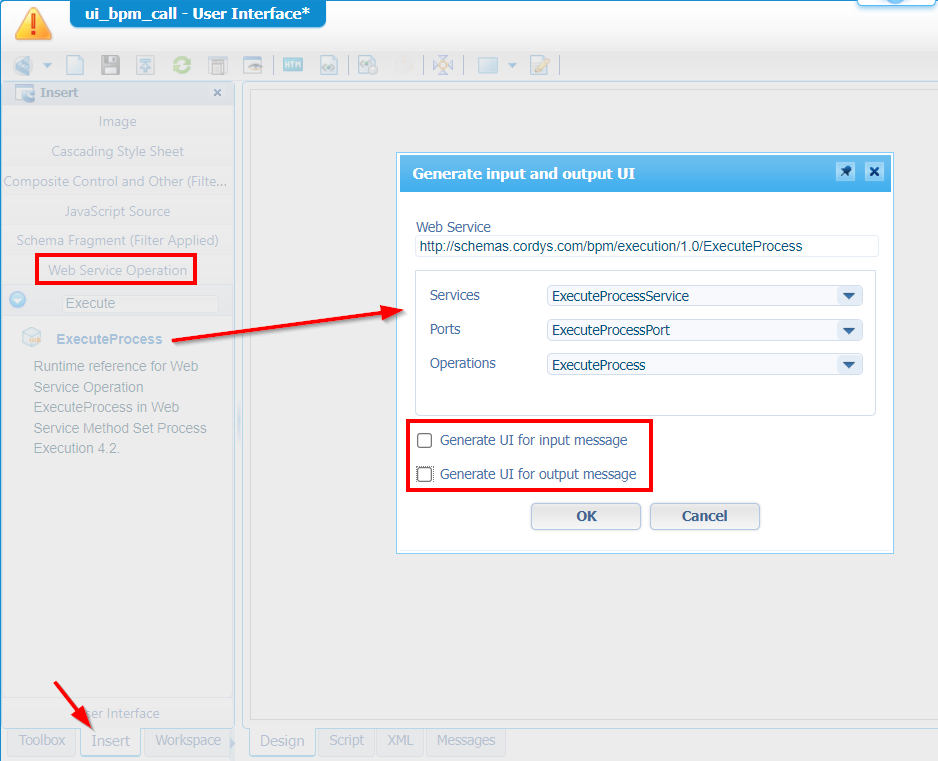The image size is (938, 761).
Task: Pin the Generate input and output UI dialog
Action: tap(845, 172)
